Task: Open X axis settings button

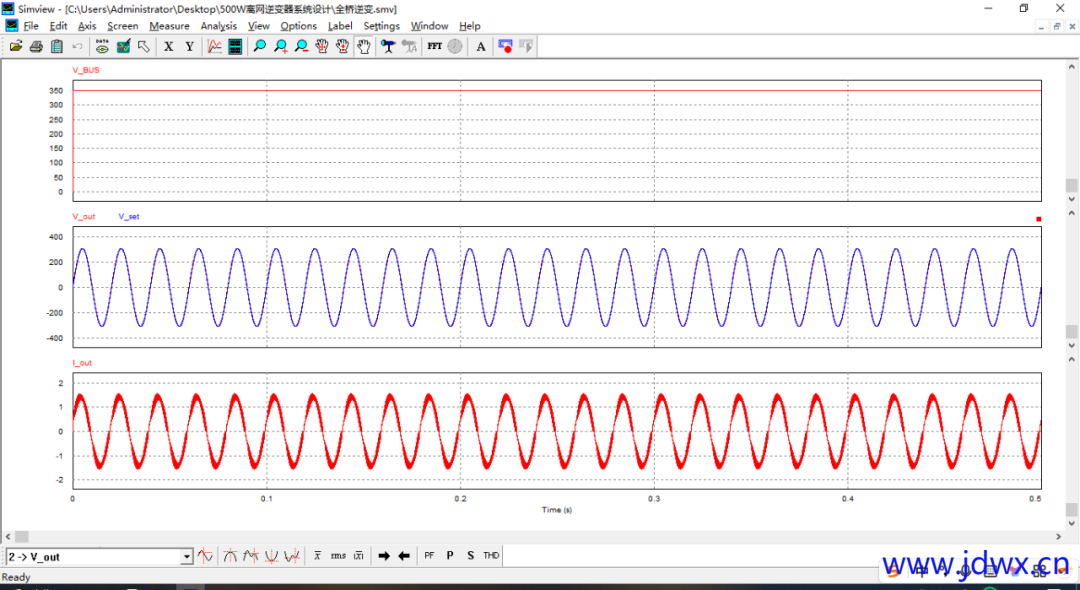Action: (169, 47)
